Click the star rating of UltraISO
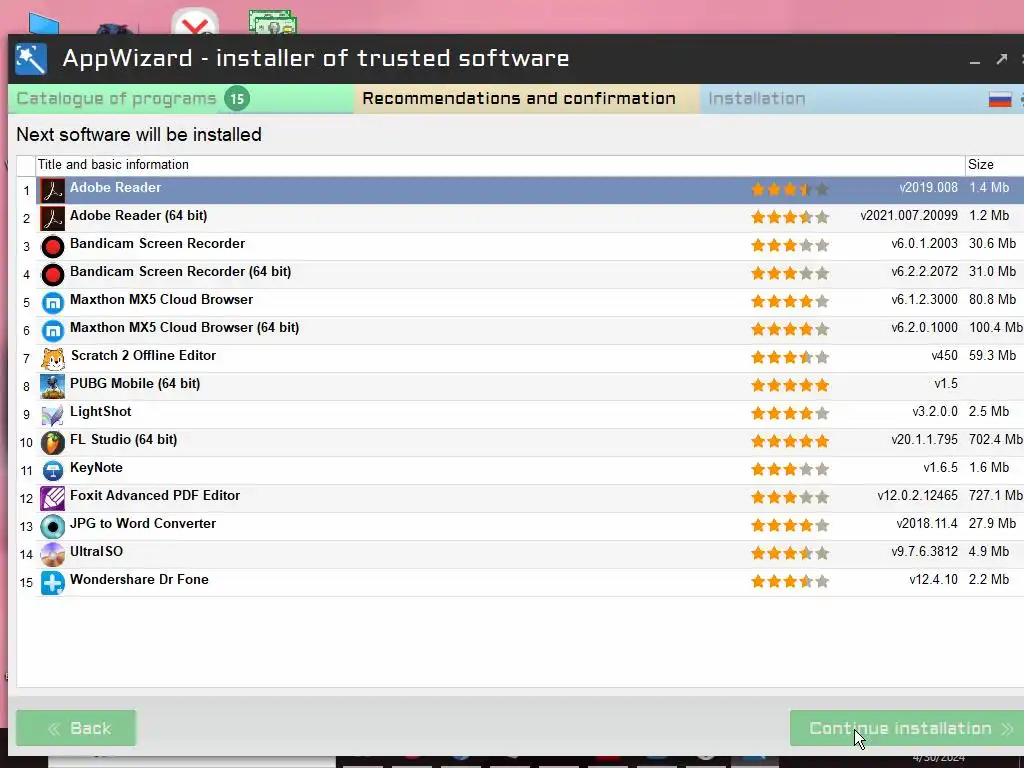 [x=790, y=554]
